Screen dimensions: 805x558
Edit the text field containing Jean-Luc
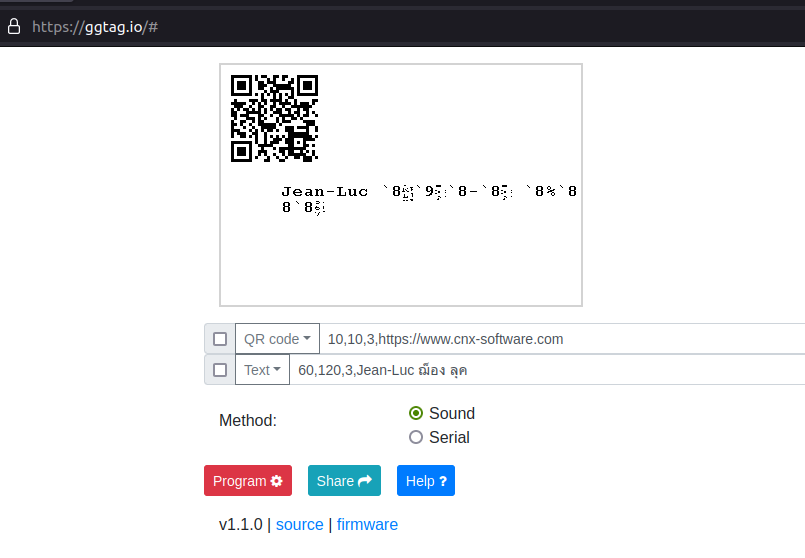pos(547,370)
